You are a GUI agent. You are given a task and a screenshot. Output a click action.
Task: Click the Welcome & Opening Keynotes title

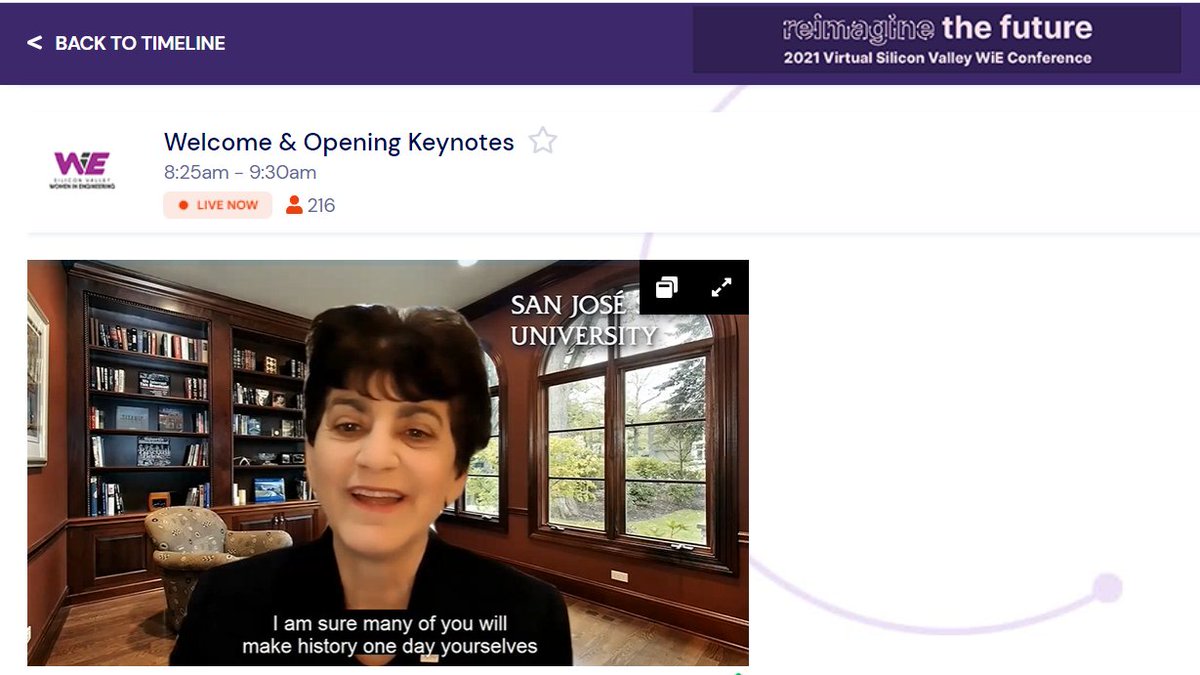pyautogui.click(x=339, y=142)
